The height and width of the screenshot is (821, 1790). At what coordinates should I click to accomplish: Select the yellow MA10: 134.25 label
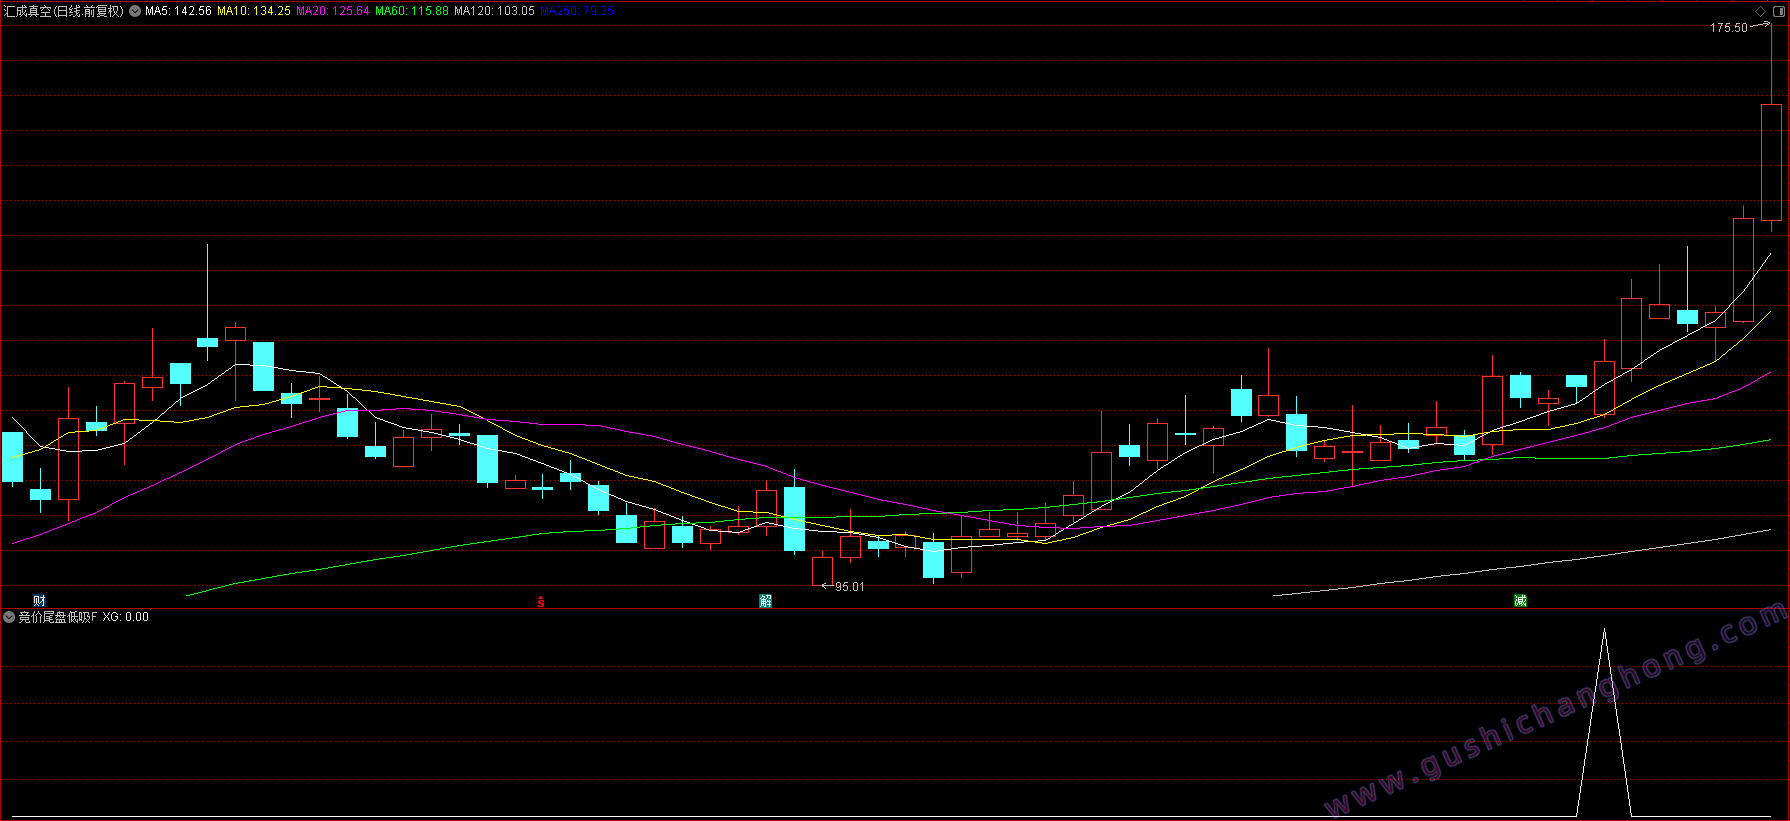pyautogui.click(x=254, y=11)
